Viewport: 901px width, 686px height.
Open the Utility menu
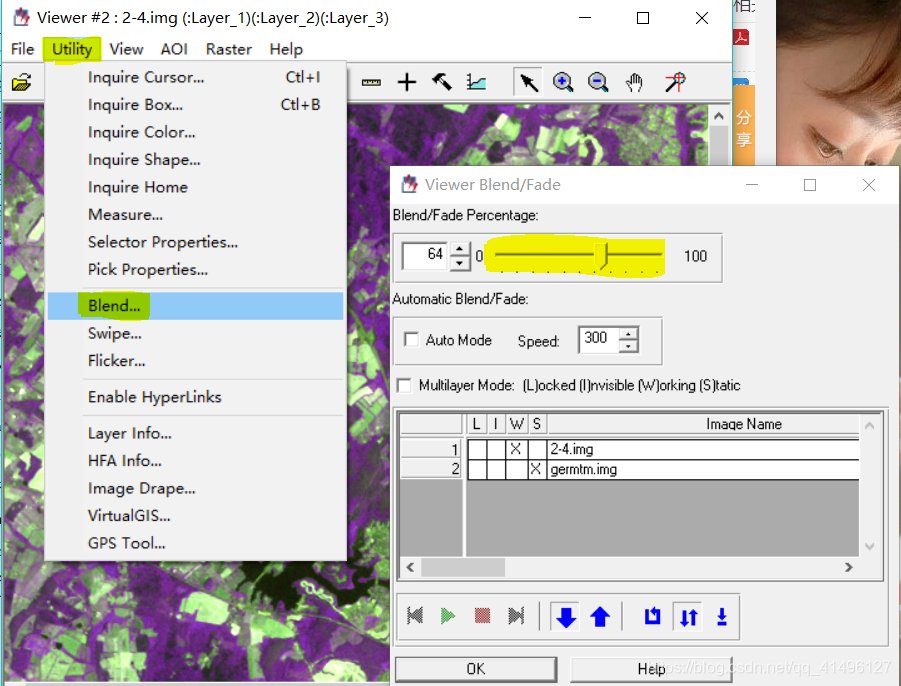click(x=72, y=49)
